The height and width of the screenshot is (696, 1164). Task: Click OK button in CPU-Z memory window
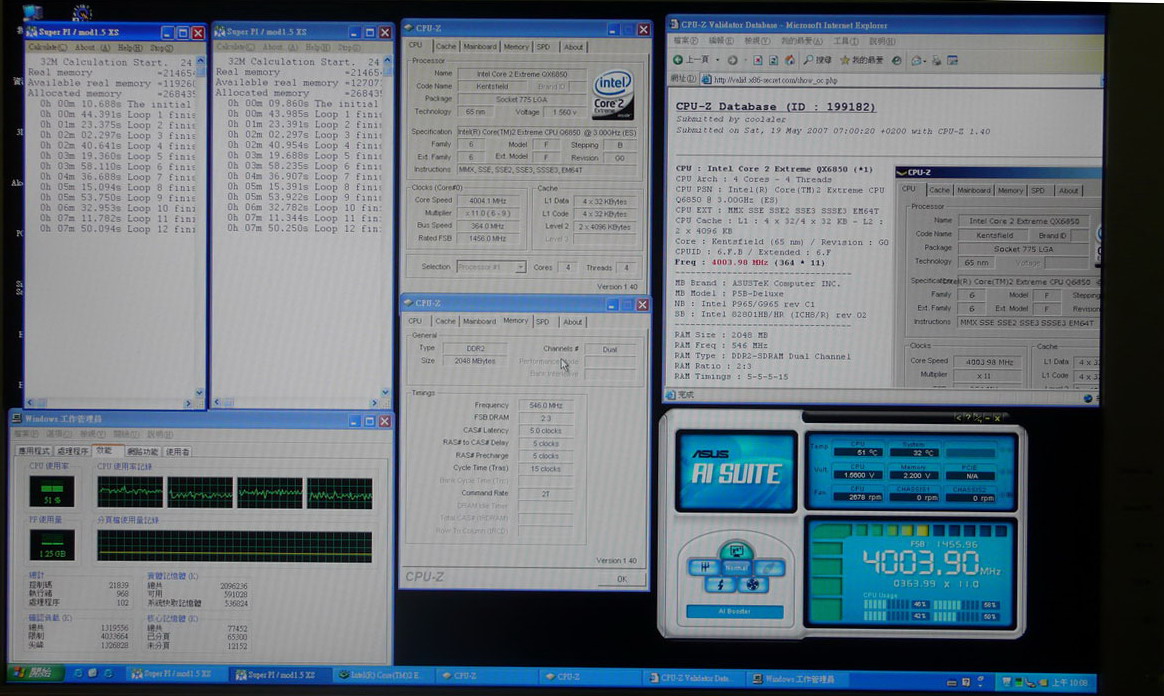pos(622,578)
